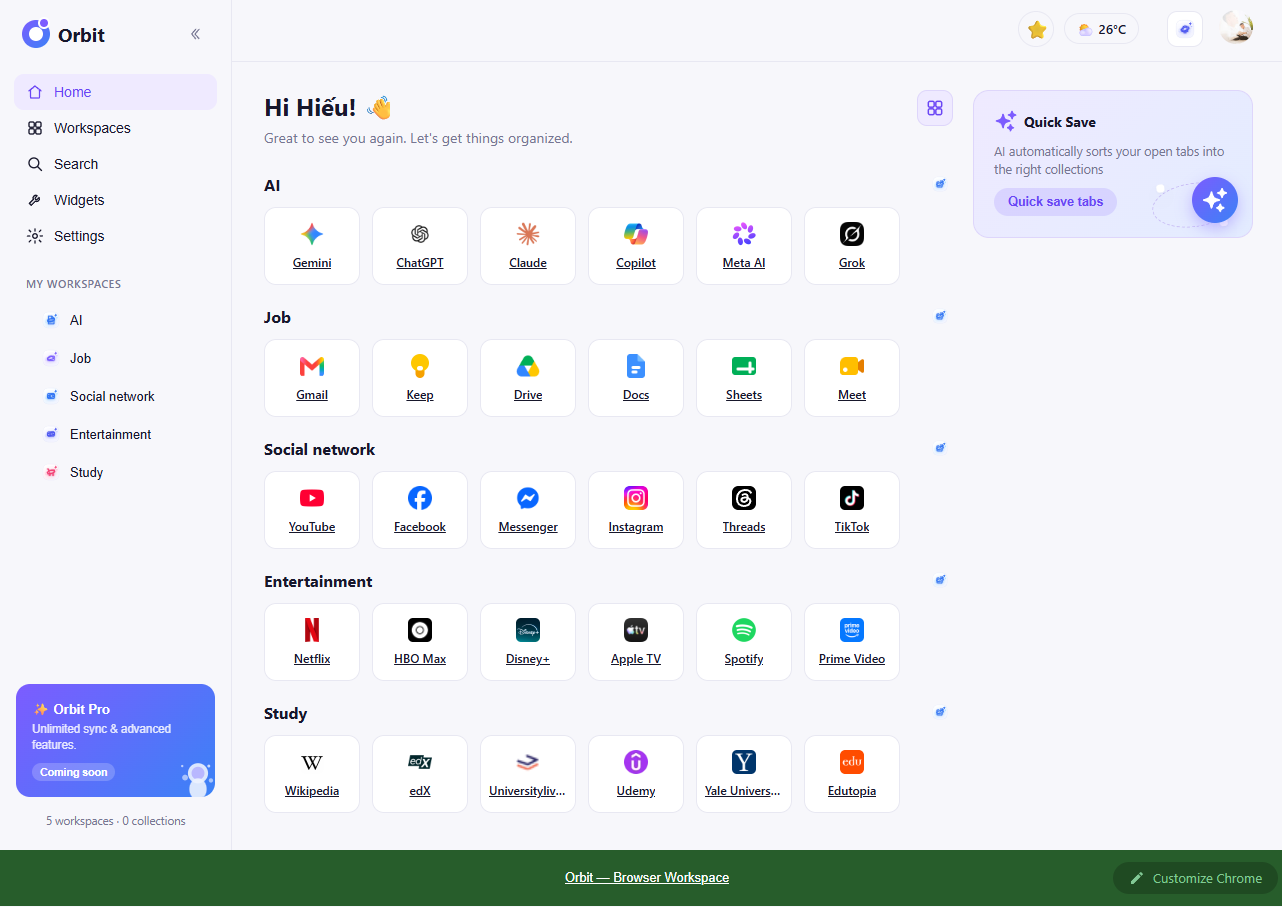Click planet icon beside Social network heading
Screen dimensions: 1282x907
tap(940, 448)
